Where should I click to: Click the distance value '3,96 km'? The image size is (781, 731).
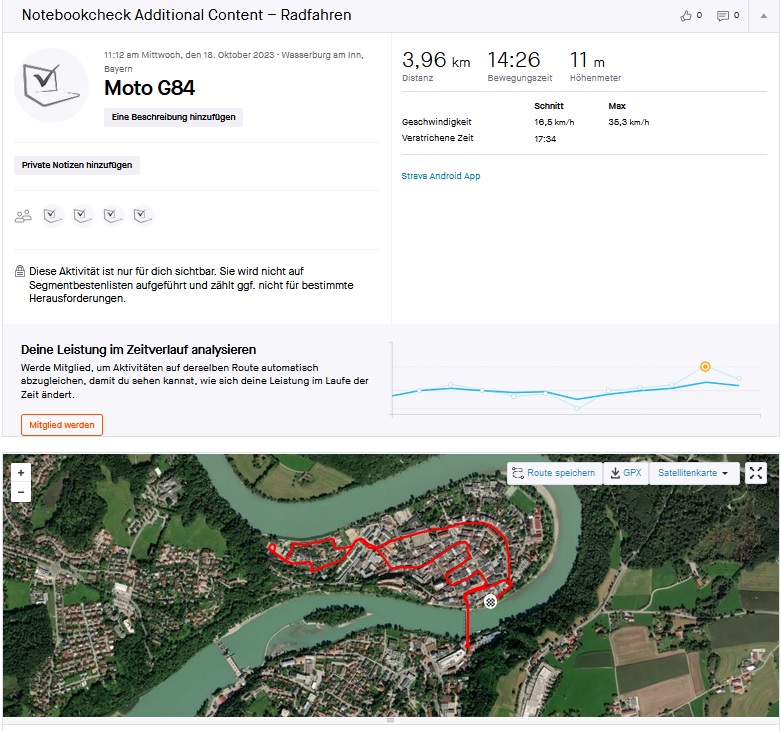tap(436, 60)
